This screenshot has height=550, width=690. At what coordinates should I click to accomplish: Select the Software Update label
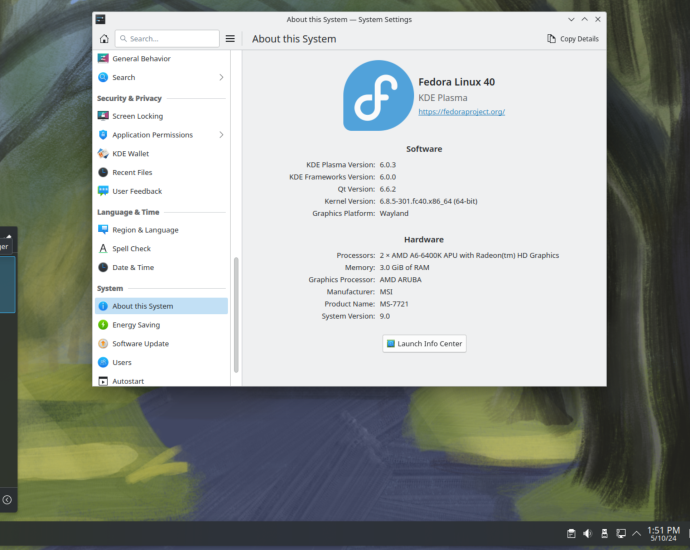point(140,344)
